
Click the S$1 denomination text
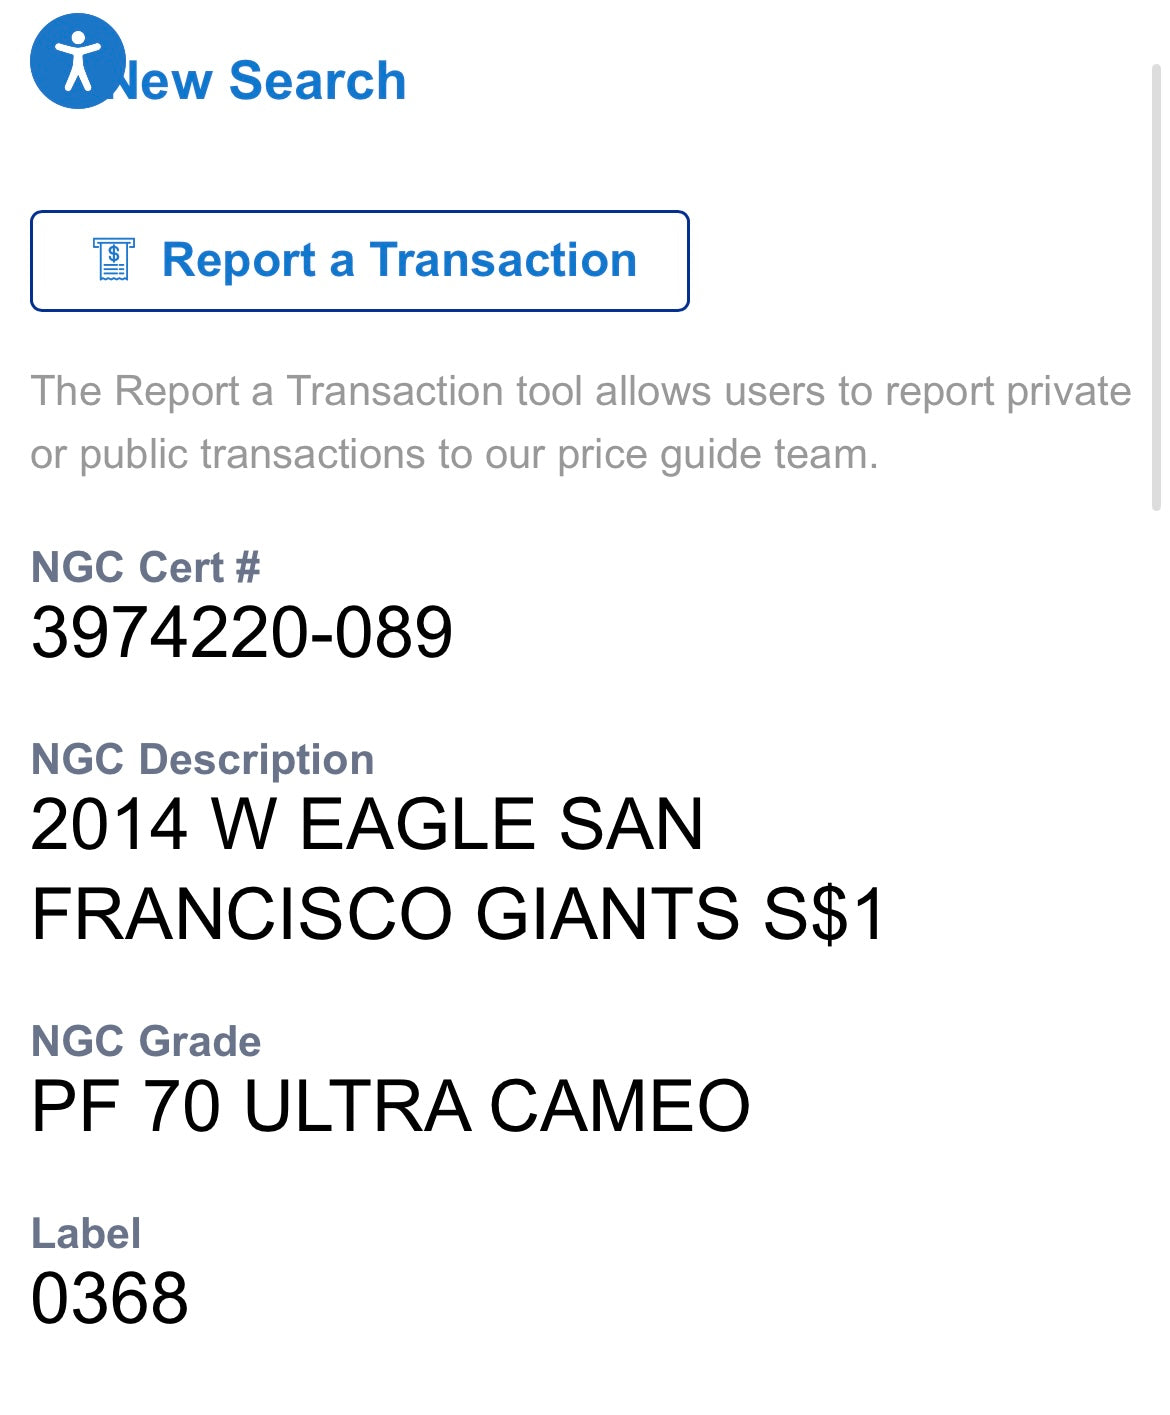point(824,914)
